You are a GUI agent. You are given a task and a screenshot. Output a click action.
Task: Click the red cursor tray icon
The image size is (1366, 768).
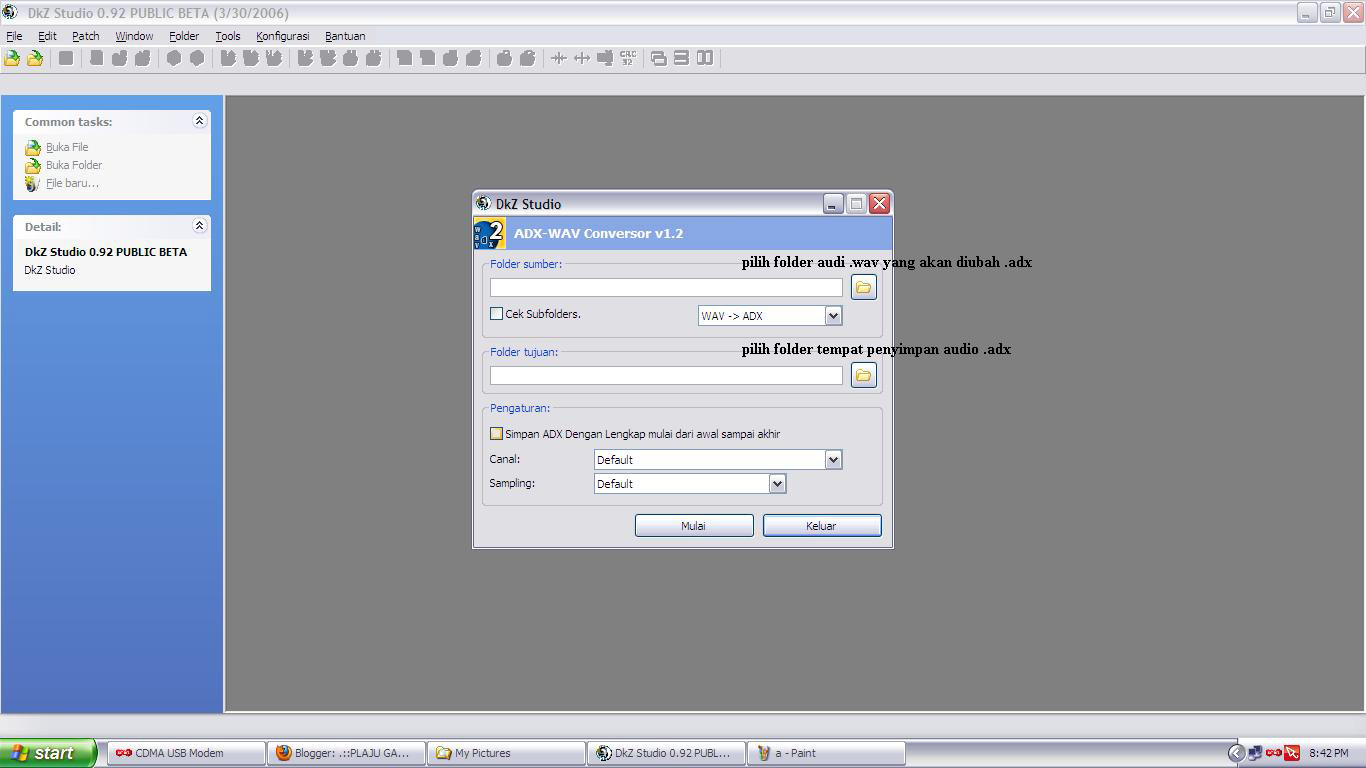[x=1292, y=753]
